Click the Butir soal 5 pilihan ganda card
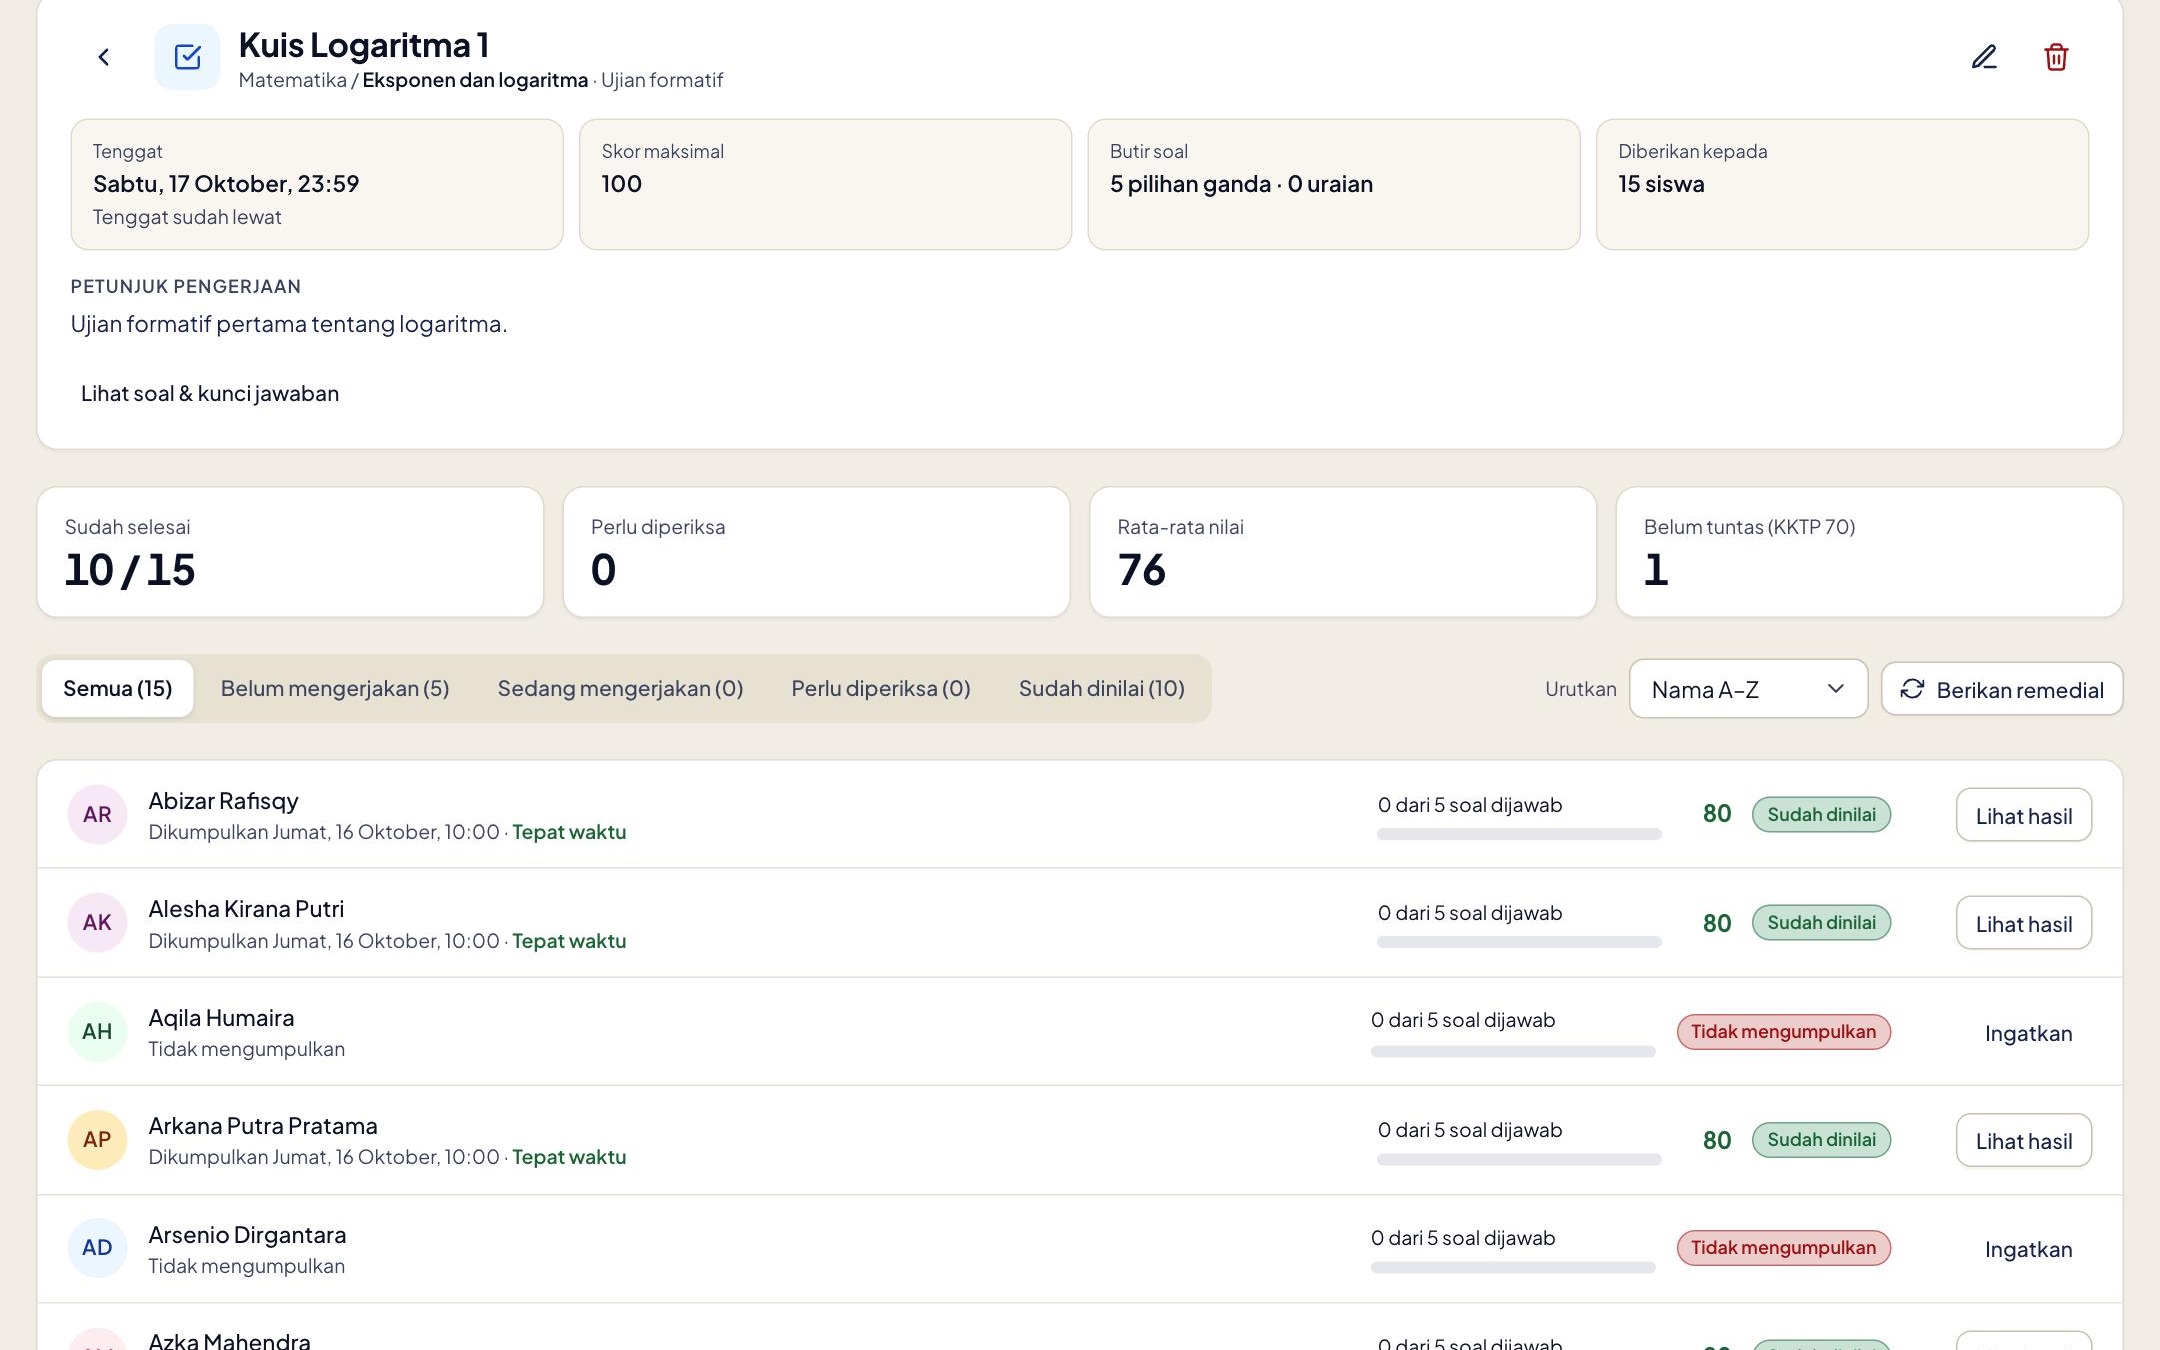Screen dimensions: 2160x1350 [1334, 184]
